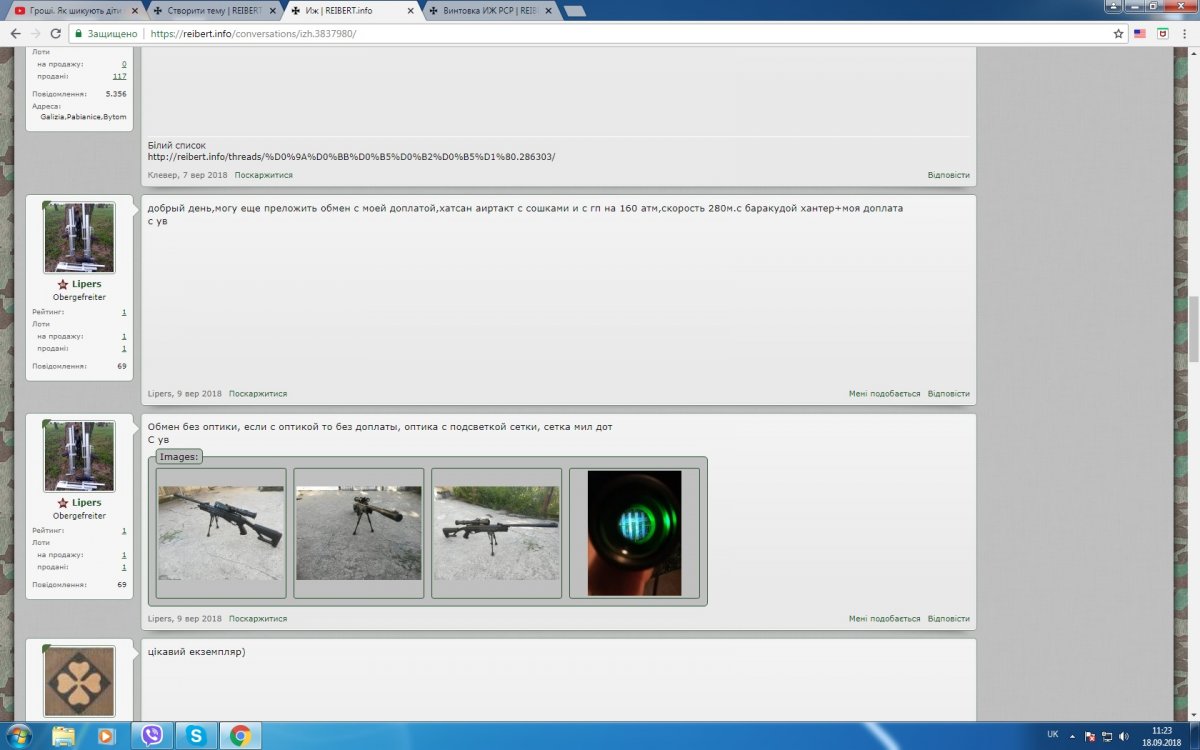Open Lipers username in the Обмен без оптики post
This screenshot has height=750, width=1200.
[86, 503]
